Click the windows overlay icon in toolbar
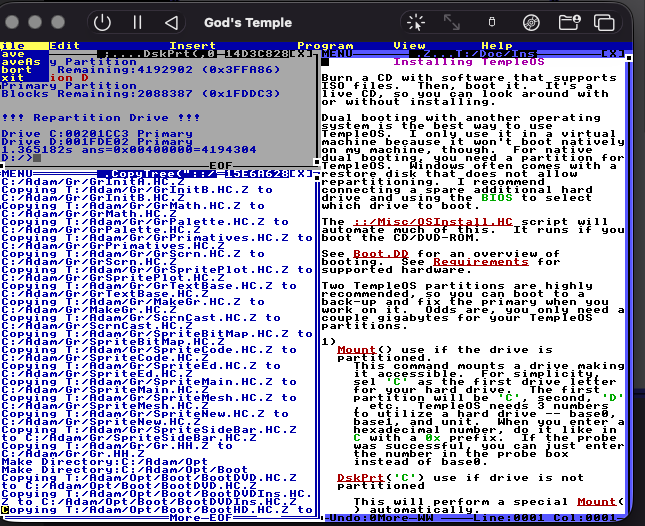Viewport: 645px width, 526px height. coord(604,23)
